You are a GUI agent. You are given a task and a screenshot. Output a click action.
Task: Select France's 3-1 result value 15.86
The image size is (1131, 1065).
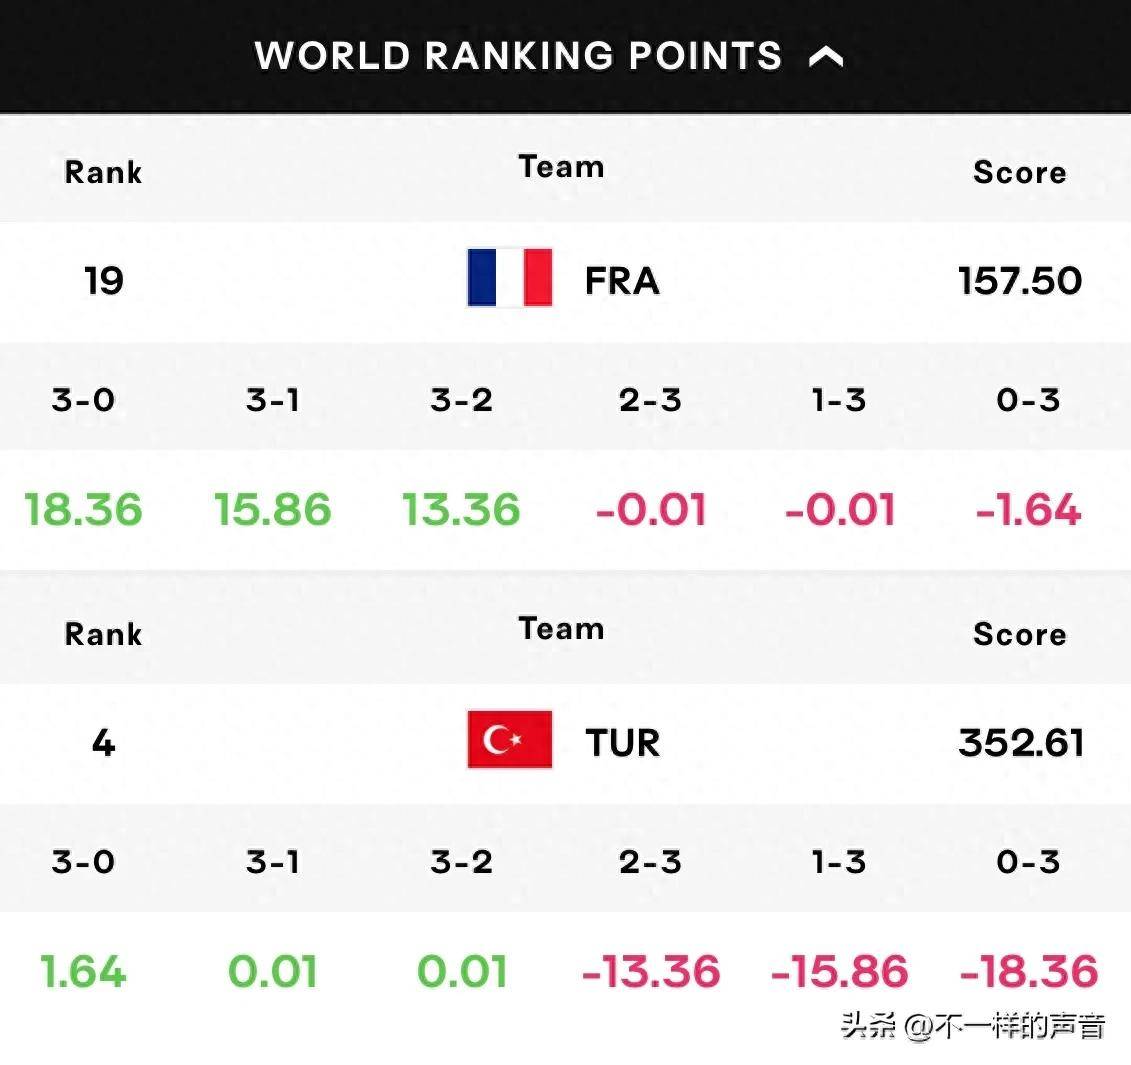273,509
